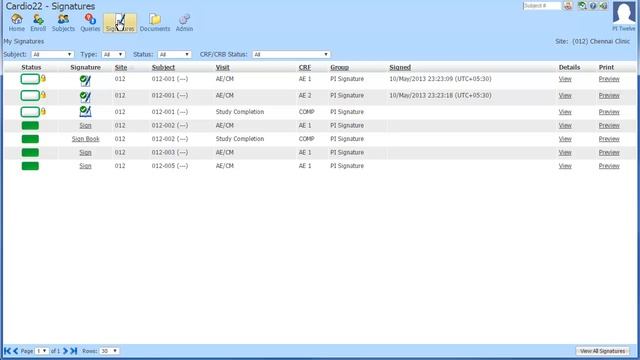Click lock icon on 012-001 AE 1 status
640x360 pixels.
43,78
